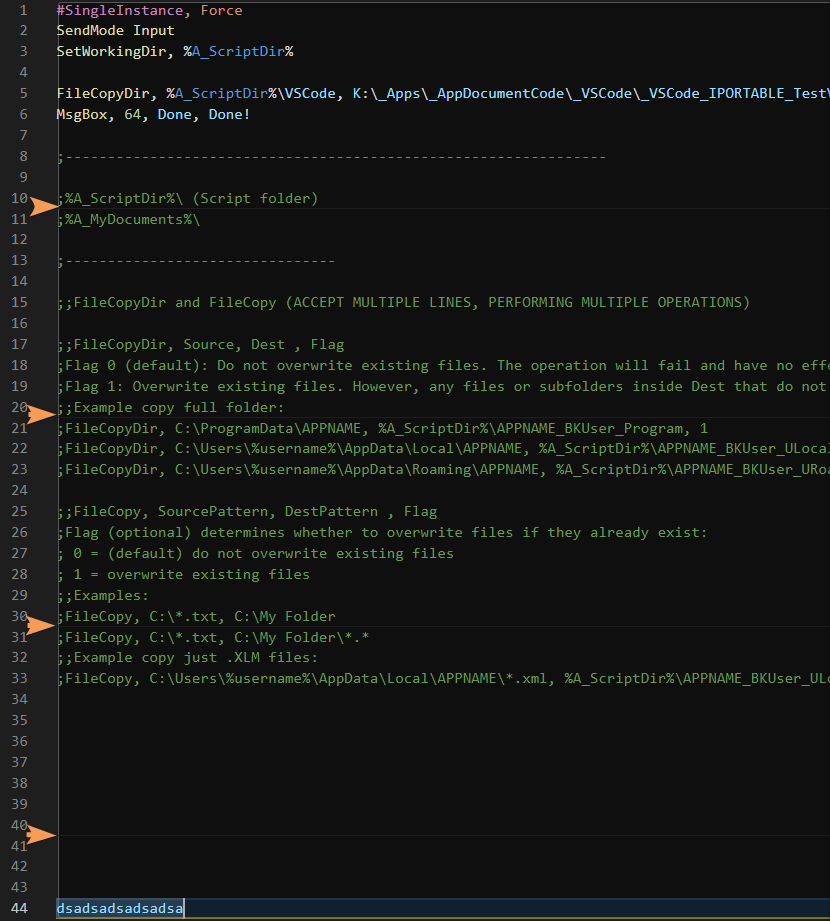Click the 'MsgBox, 64, Done, Done!' line
Image resolution: width=830 pixels, height=921 pixels.
pyautogui.click(x=153, y=115)
